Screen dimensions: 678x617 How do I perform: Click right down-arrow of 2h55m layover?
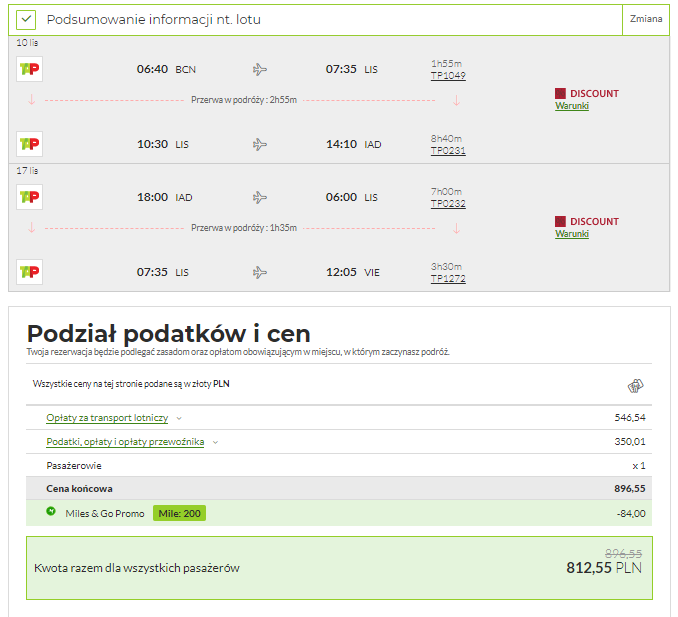(457, 100)
